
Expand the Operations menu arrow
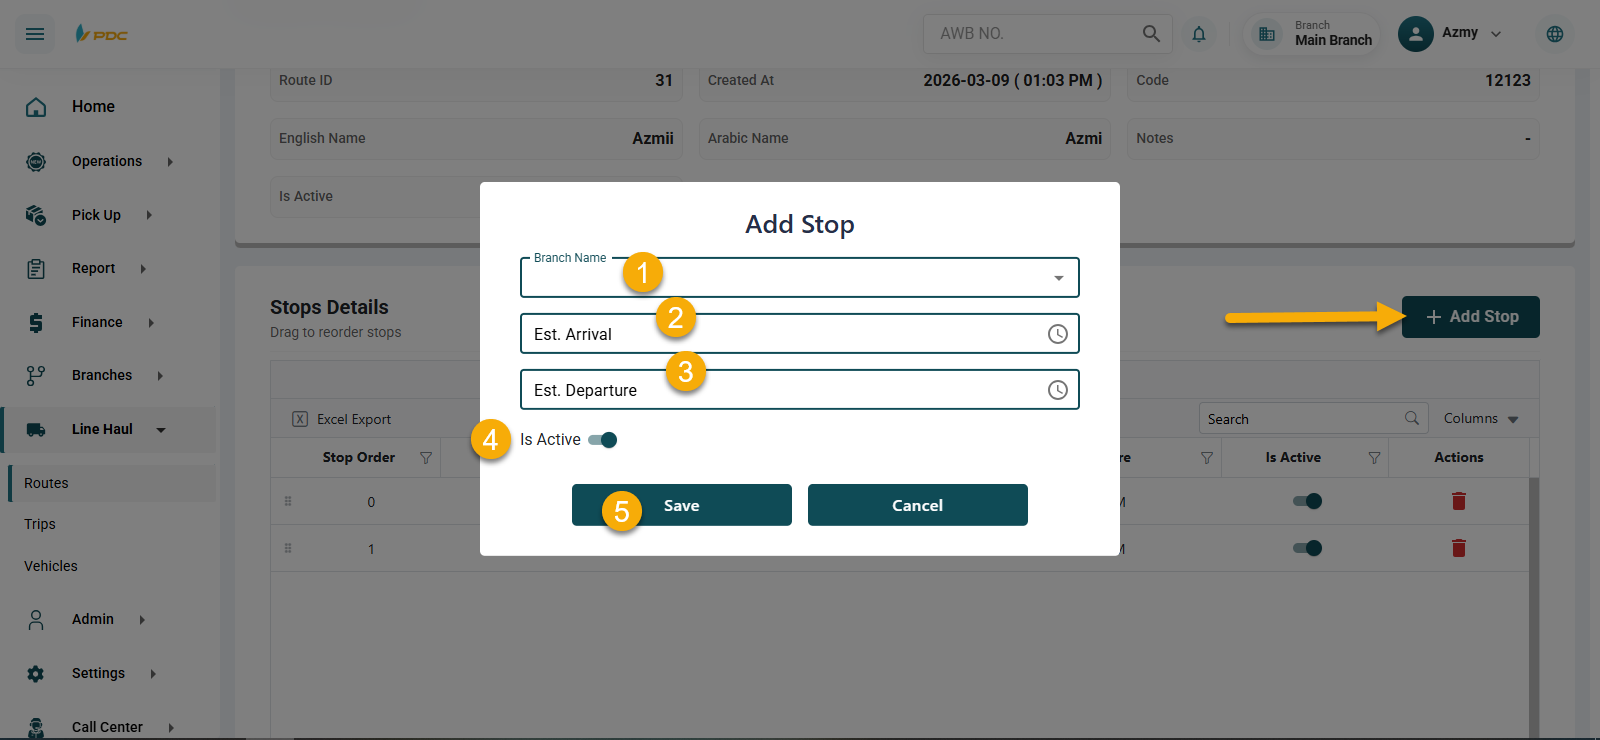tap(170, 161)
